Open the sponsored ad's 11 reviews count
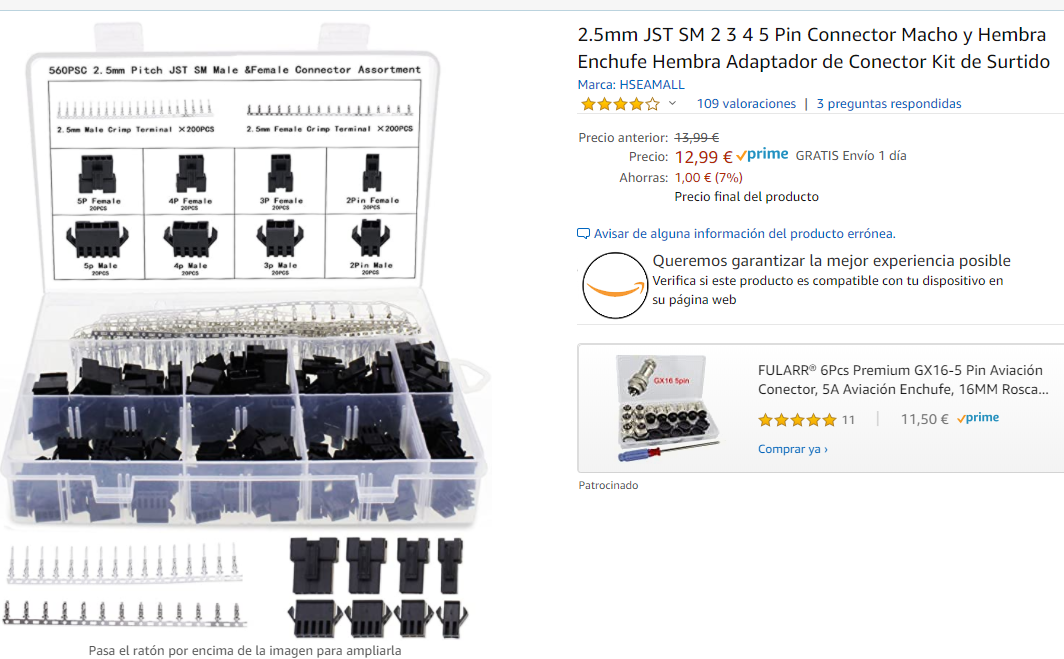Screen dimensions: 1064x659 point(848,420)
